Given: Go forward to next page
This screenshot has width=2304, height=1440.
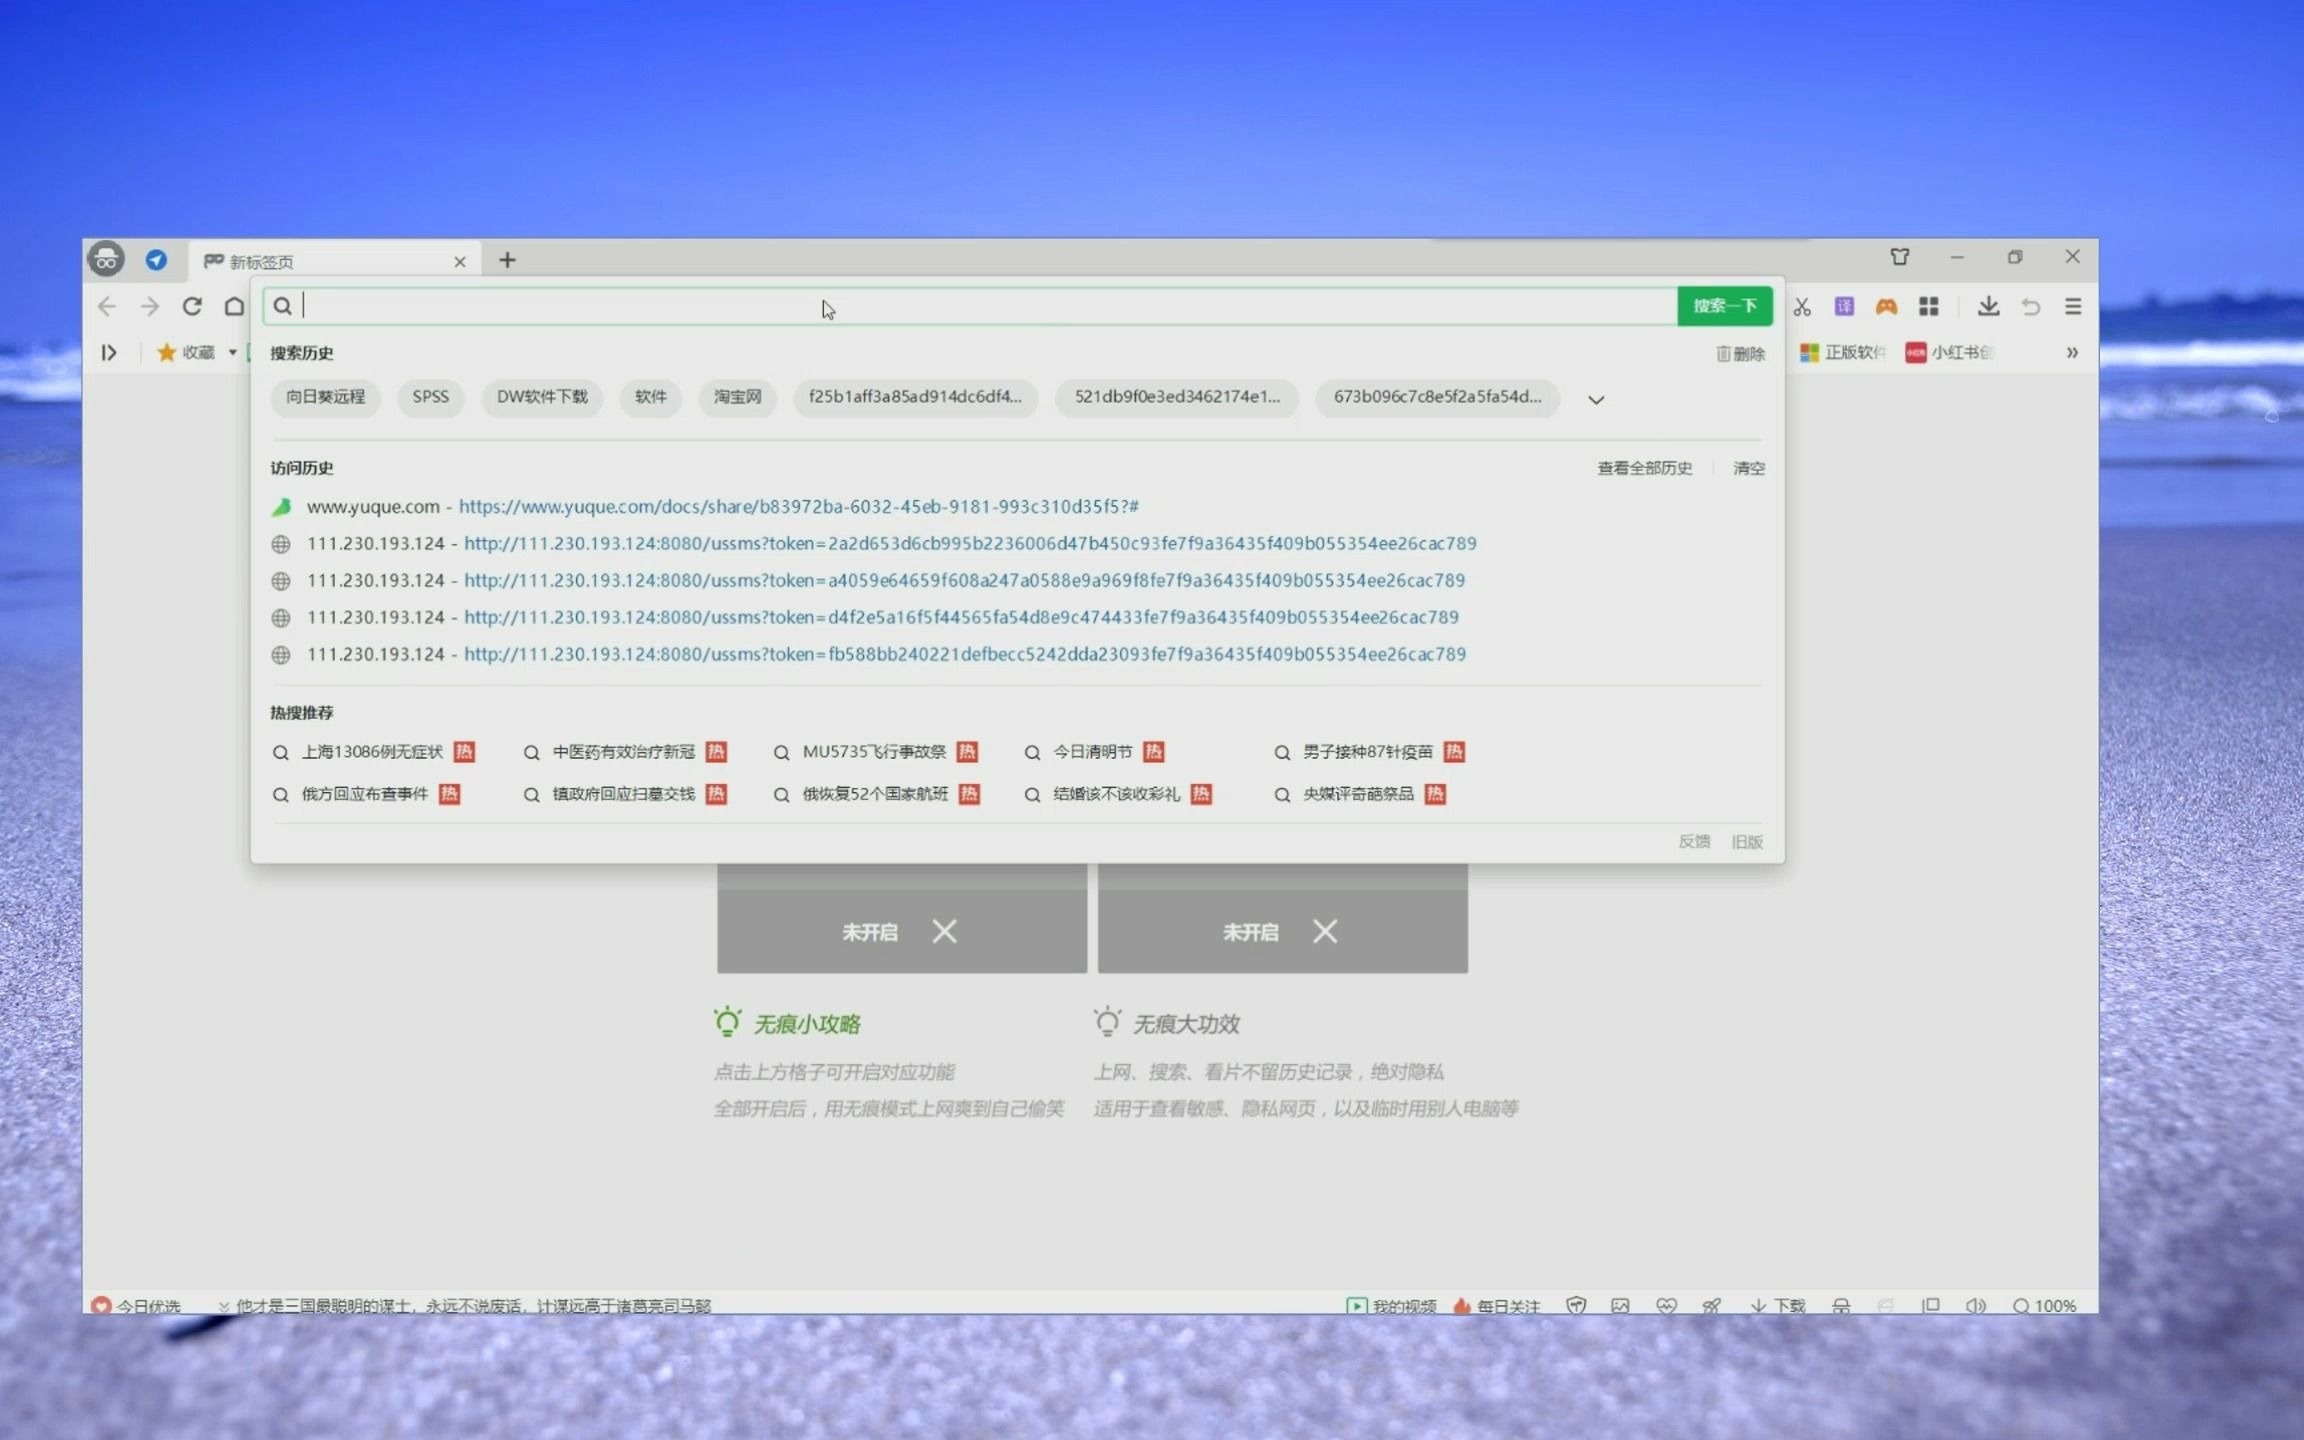Looking at the screenshot, I should point(150,306).
